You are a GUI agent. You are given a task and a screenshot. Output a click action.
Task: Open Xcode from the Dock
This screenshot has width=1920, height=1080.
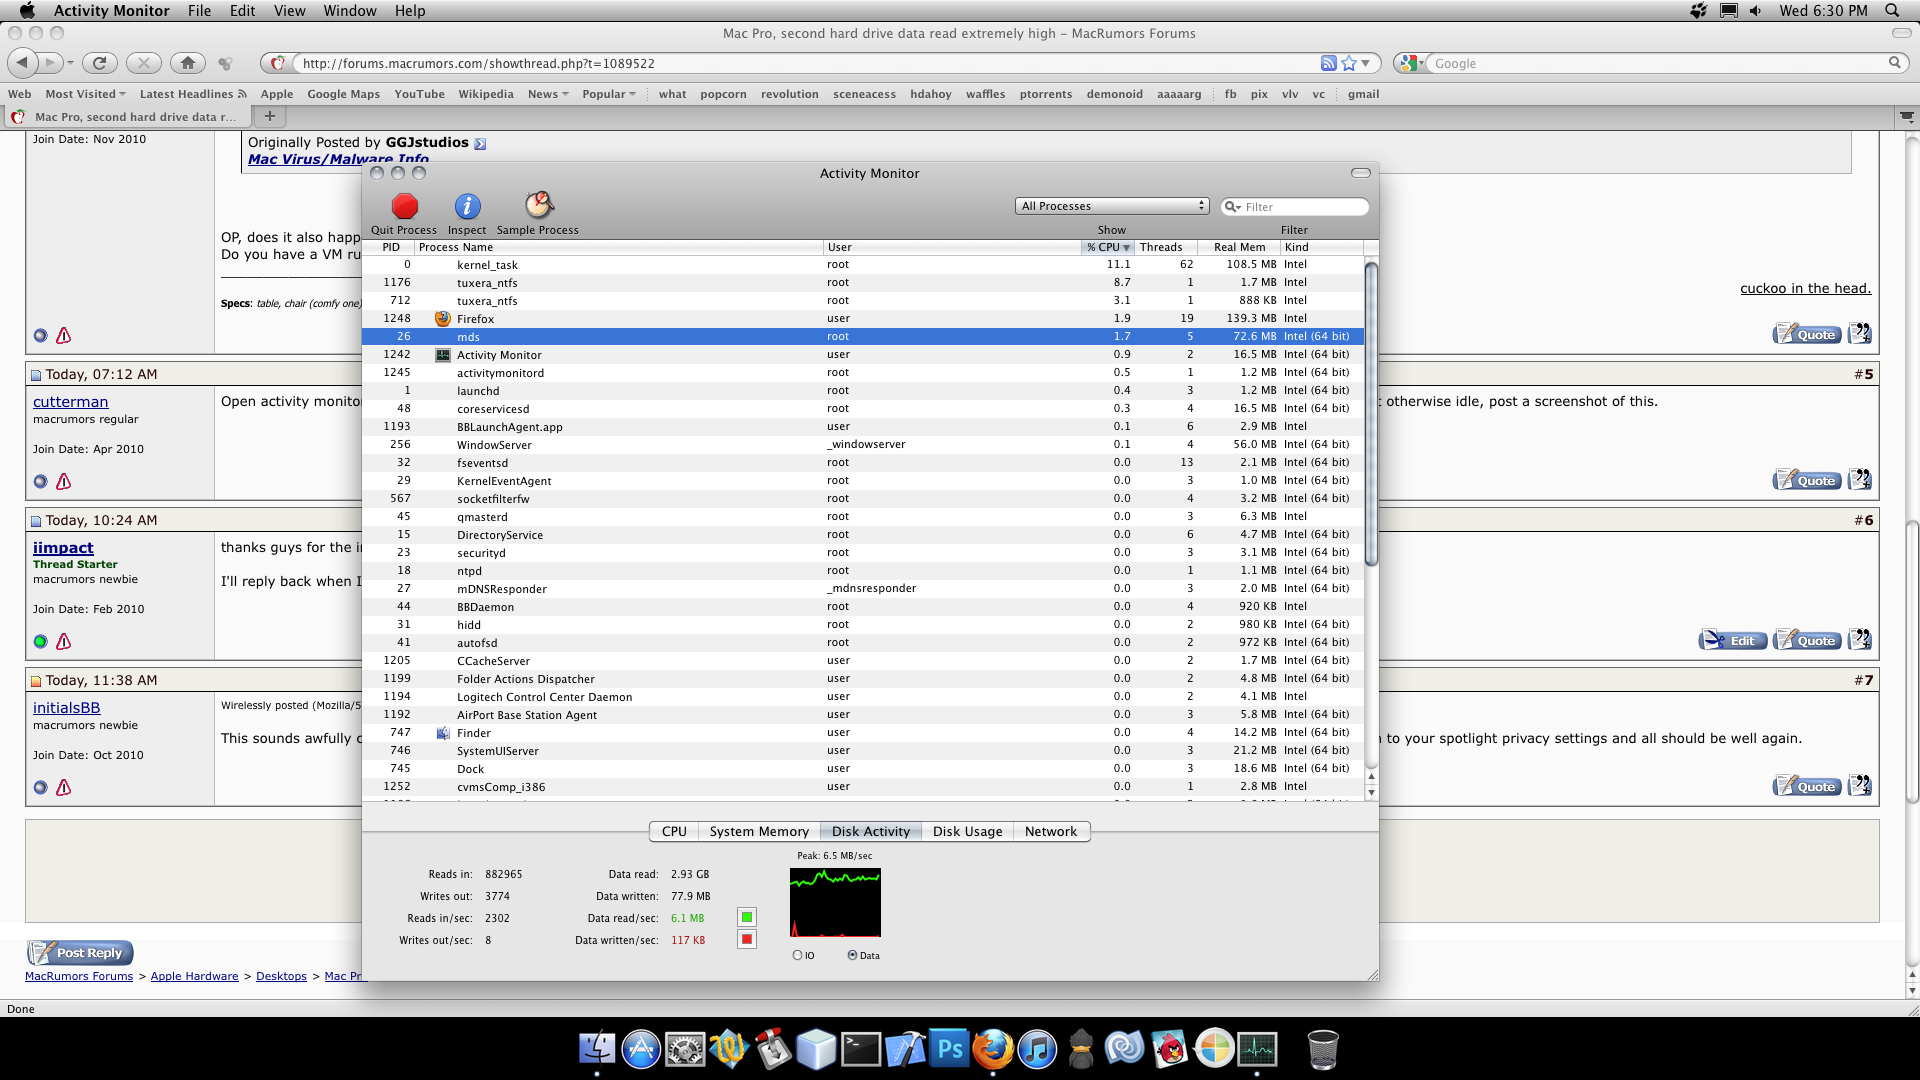coord(905,1049)
